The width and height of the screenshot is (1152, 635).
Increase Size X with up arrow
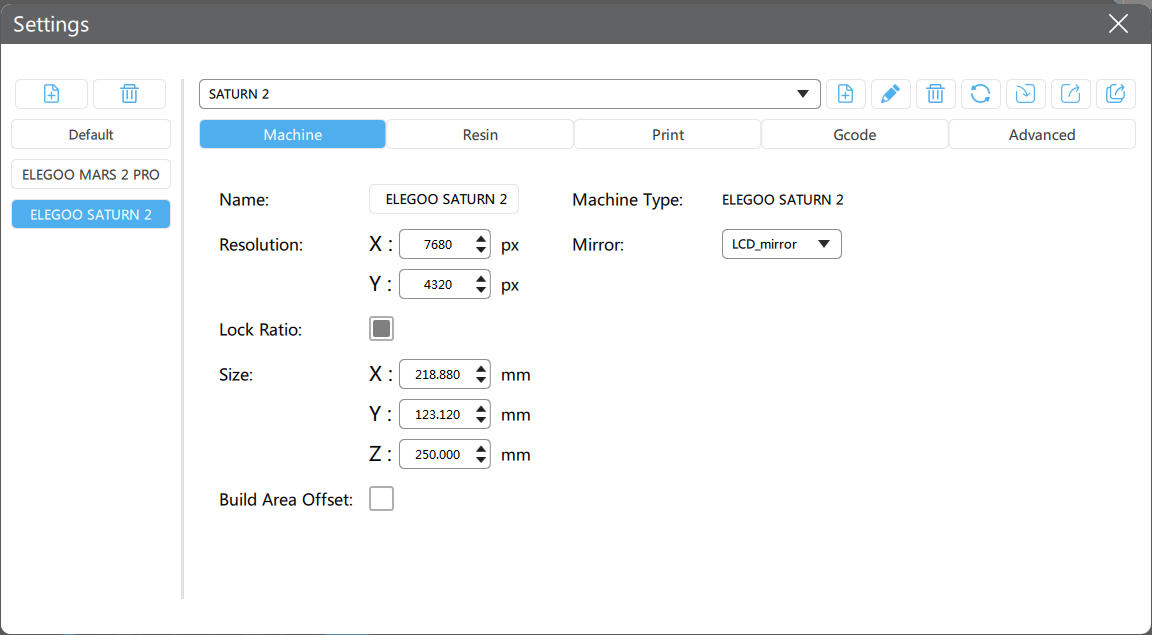click(x=481, y=368)
